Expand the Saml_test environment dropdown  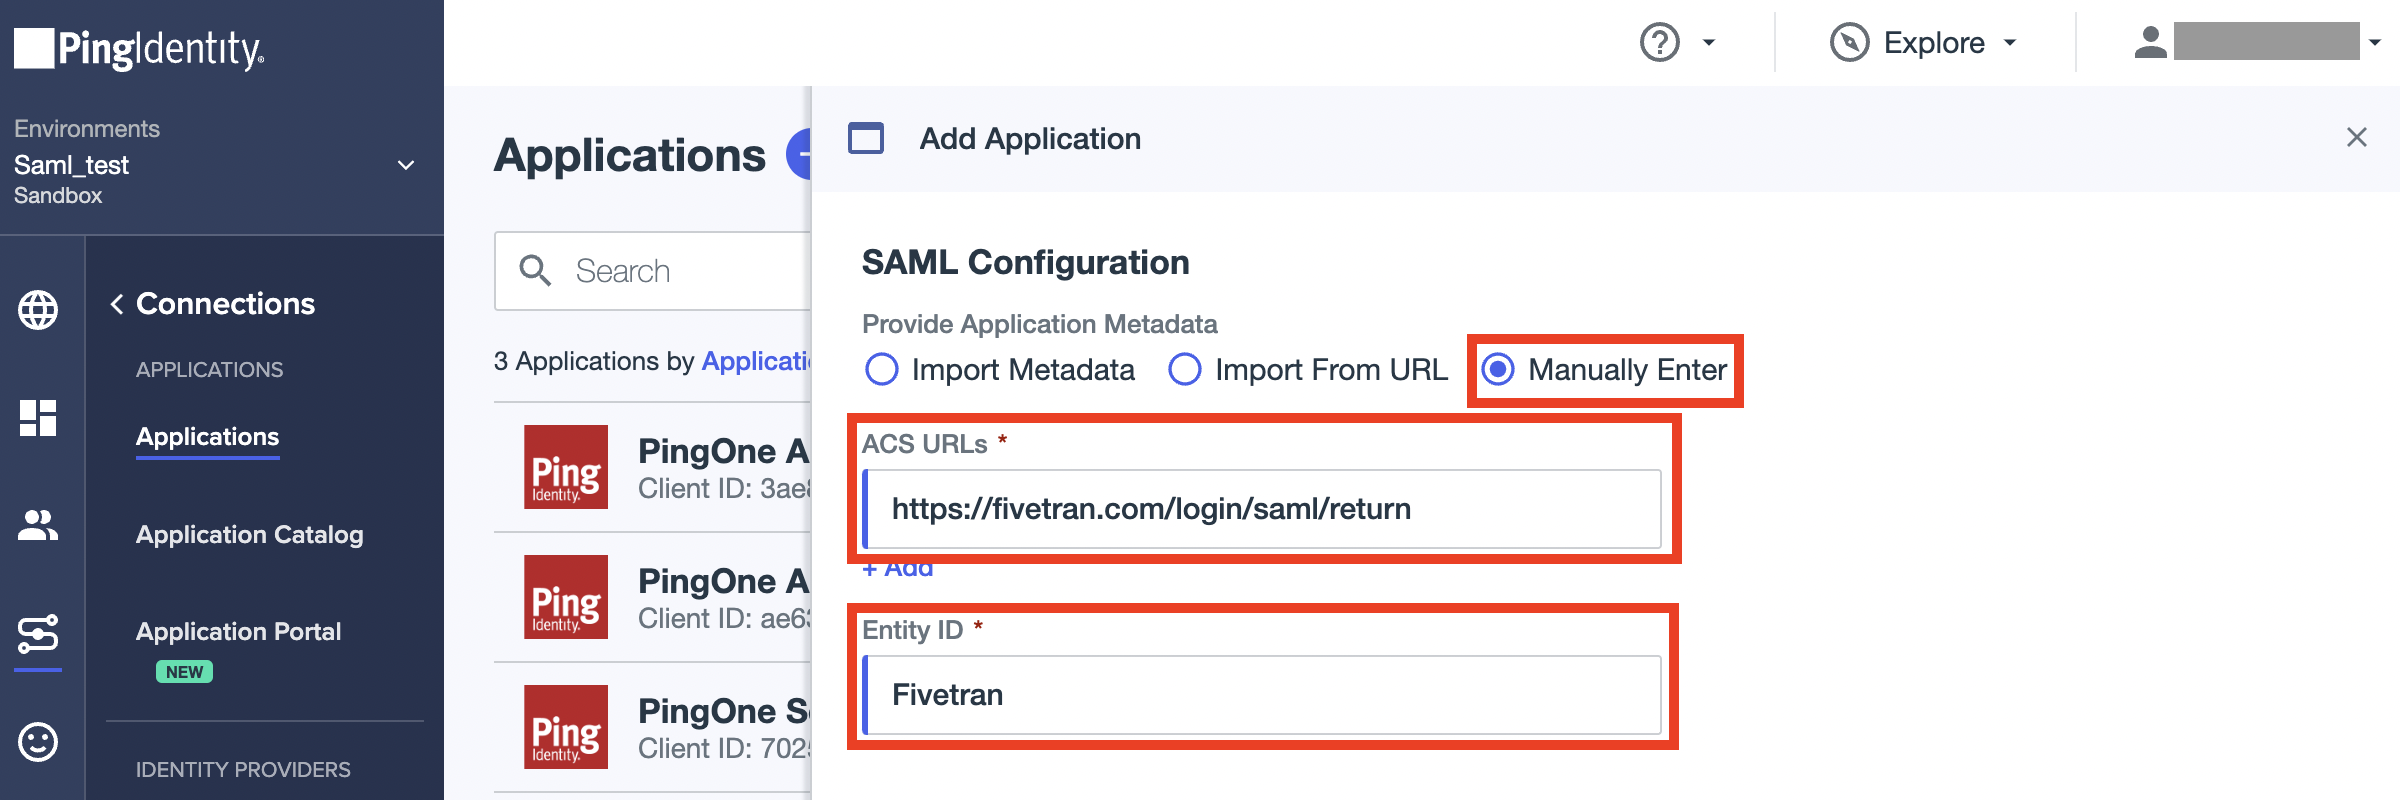(x=406, y=165)
